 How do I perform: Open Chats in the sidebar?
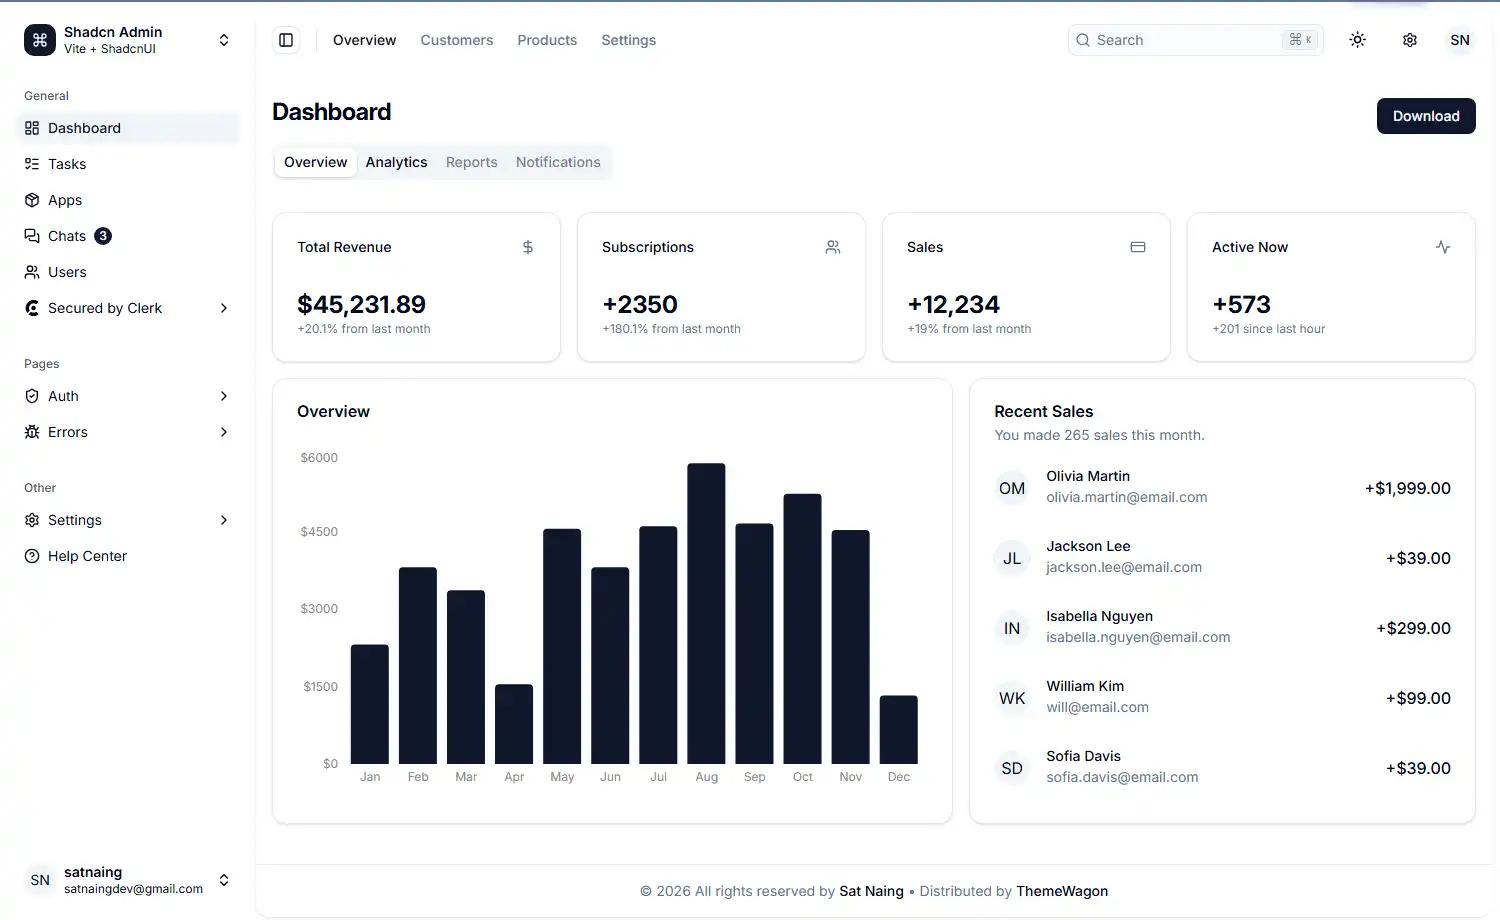pos(128,236)
